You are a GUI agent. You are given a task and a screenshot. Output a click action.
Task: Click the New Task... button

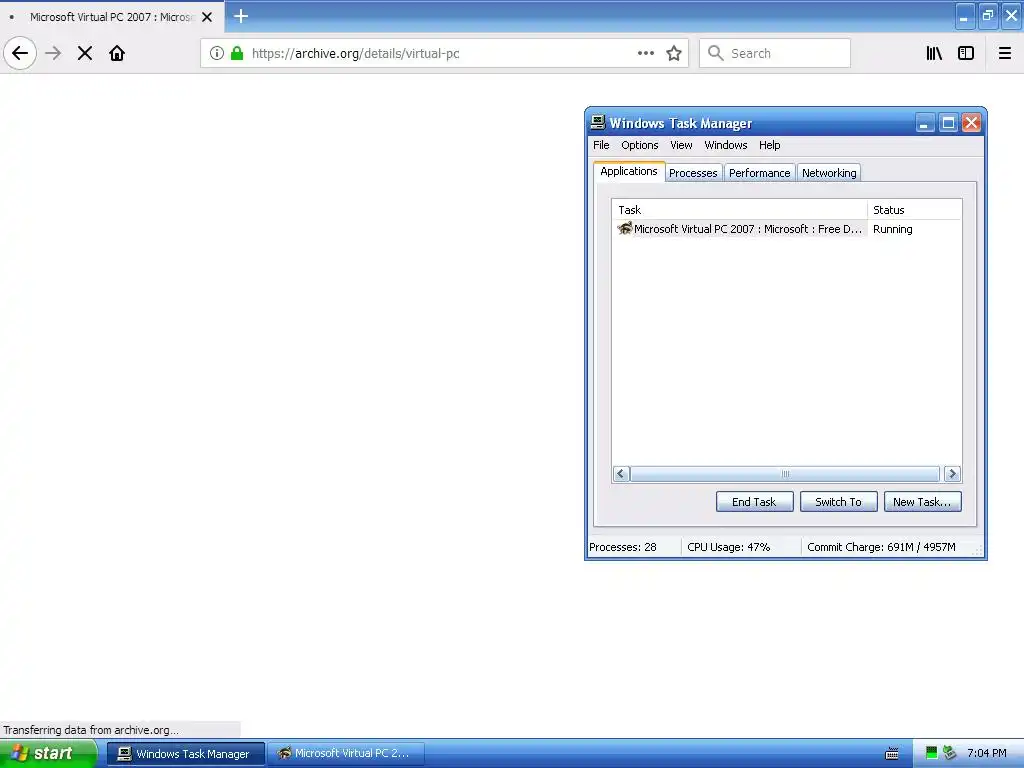pyautogui.click(x=922, y=502)
